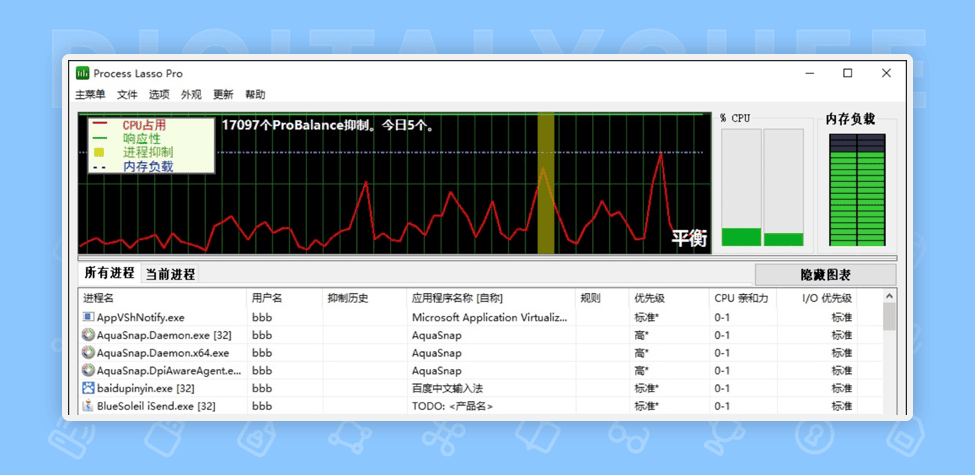Screen dimensions: 975x475
Task: Click the 平衡 power plan label on graph
Action: (x=690, y=238)
